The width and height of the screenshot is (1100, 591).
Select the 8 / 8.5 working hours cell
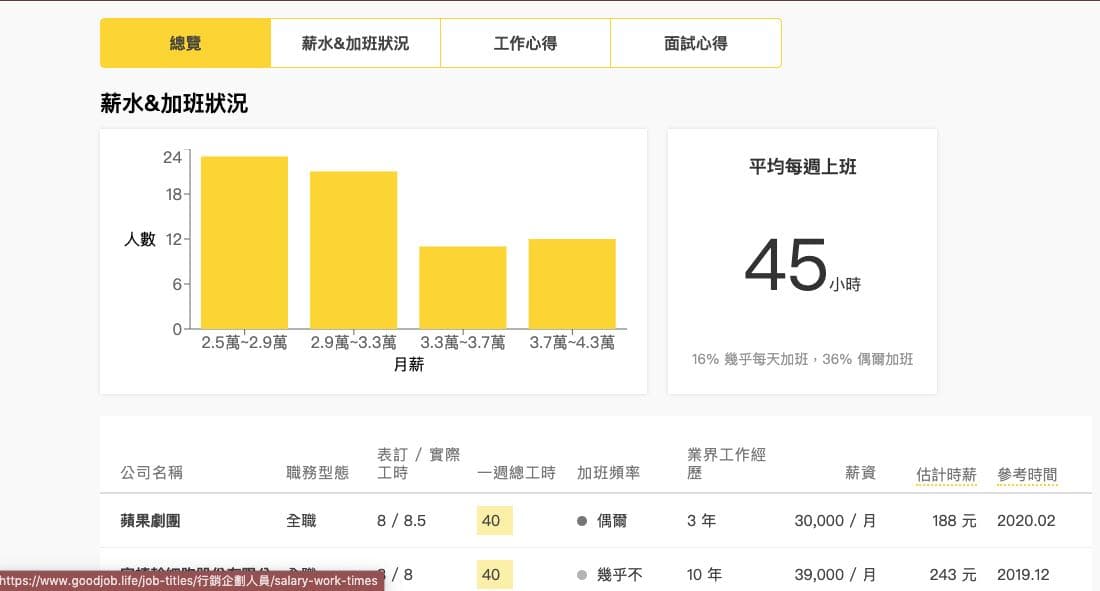(401, 521)
